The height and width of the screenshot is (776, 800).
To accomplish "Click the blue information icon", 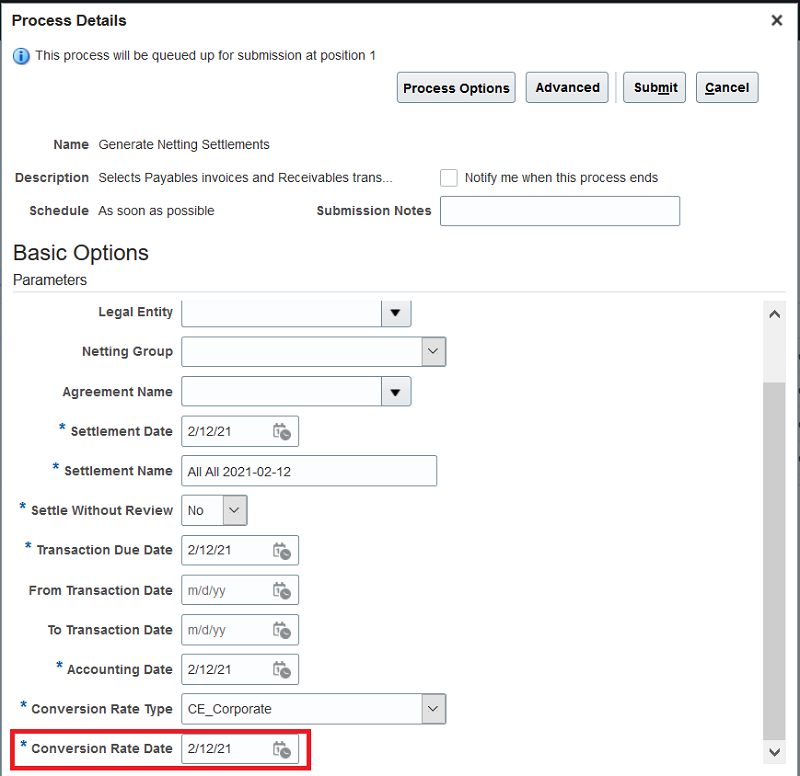I will (x=21, y=56).
